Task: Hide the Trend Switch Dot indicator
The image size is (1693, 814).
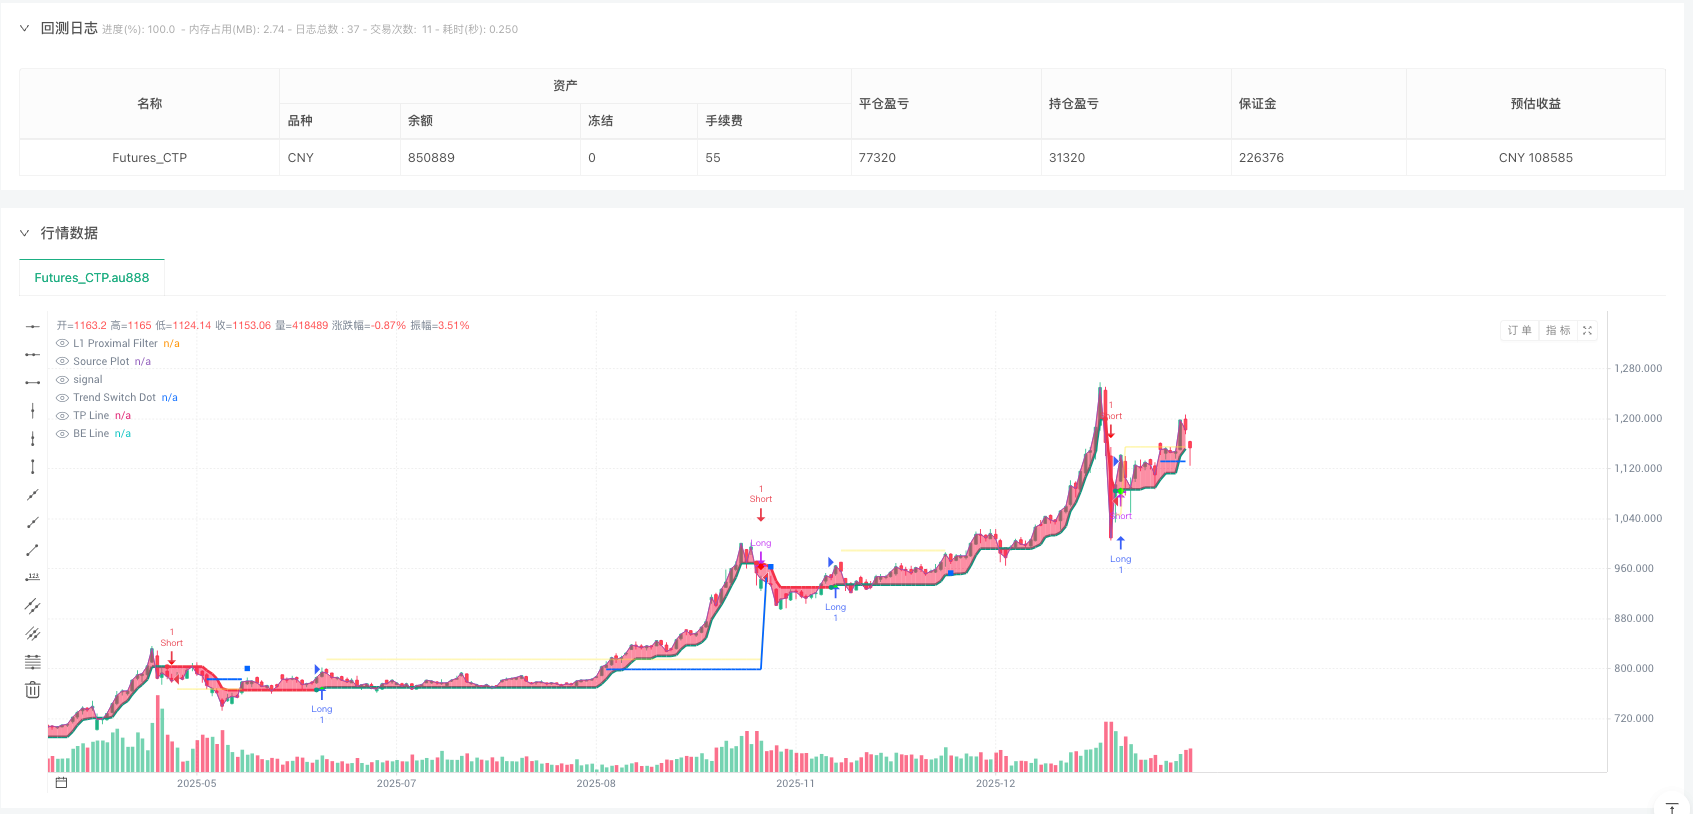Action: 62,398
